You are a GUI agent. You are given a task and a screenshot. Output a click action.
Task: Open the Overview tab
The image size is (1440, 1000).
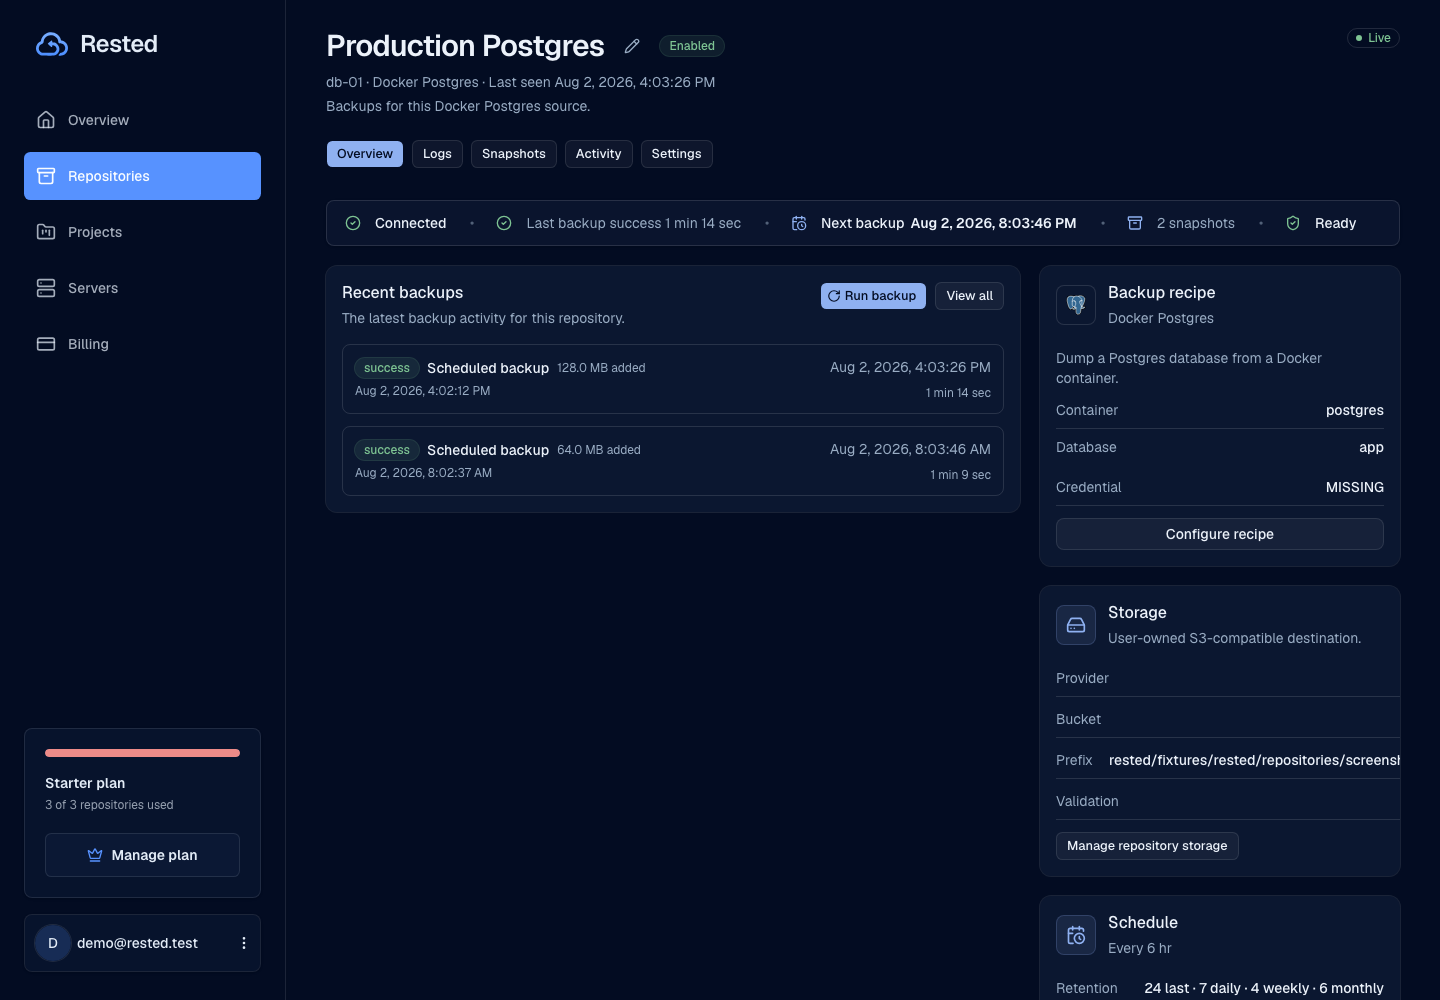coord(365,154)
